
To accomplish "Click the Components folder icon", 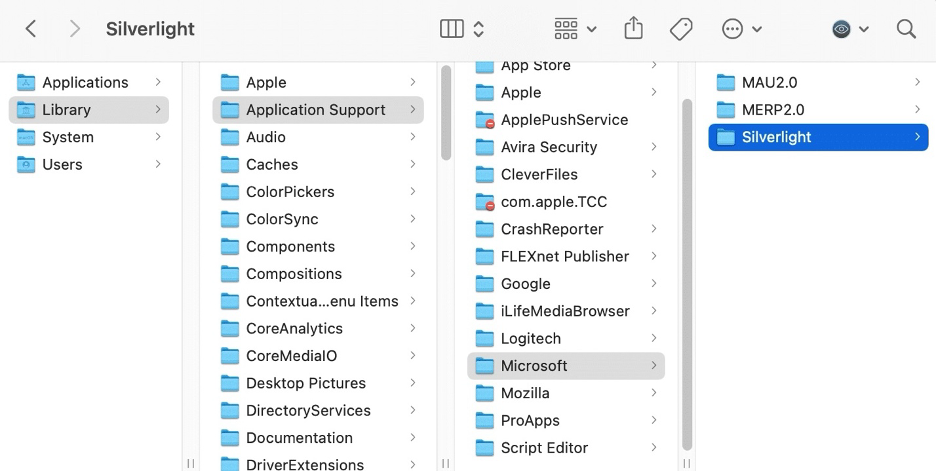I will tap(230, 247).
